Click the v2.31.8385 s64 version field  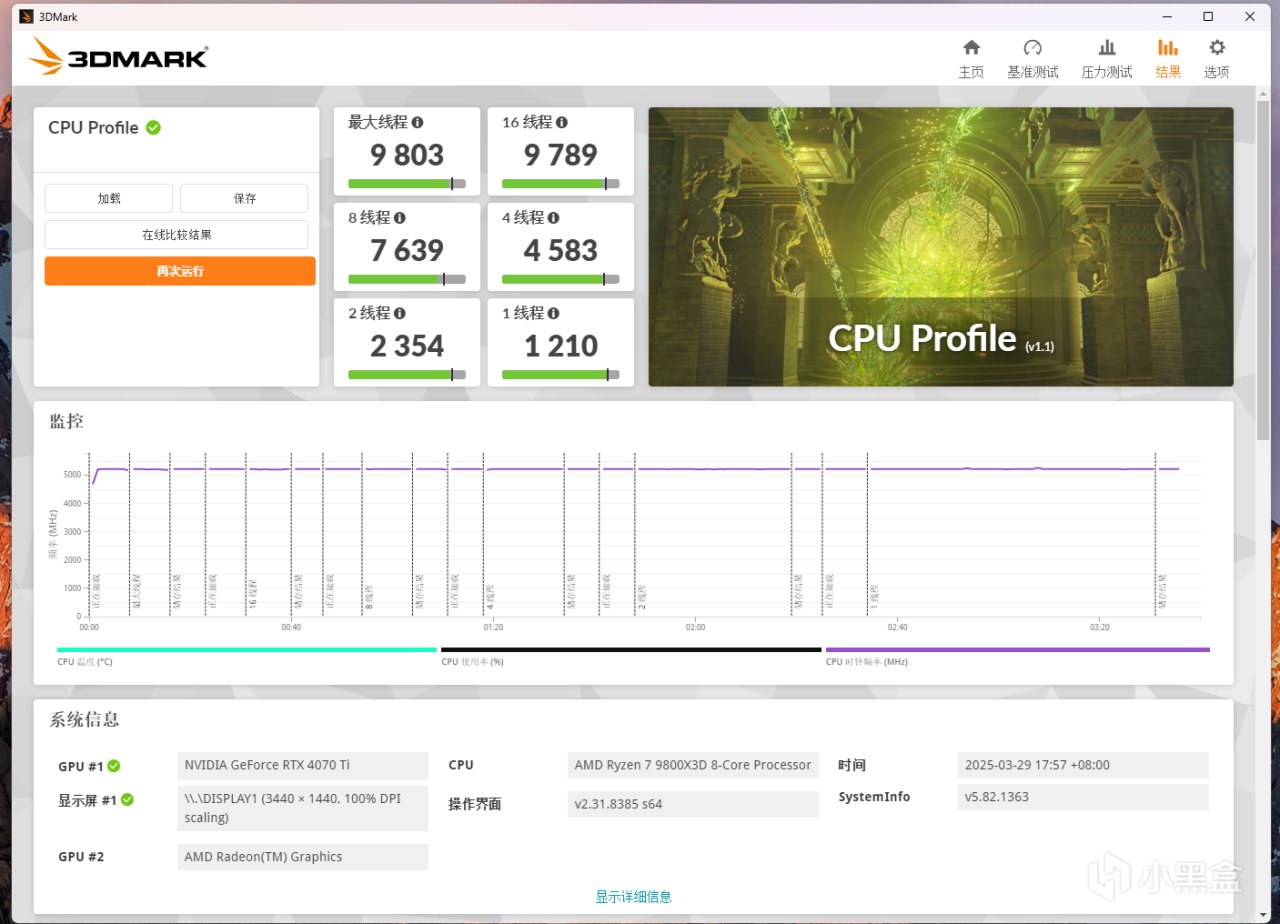coord(693,804)
